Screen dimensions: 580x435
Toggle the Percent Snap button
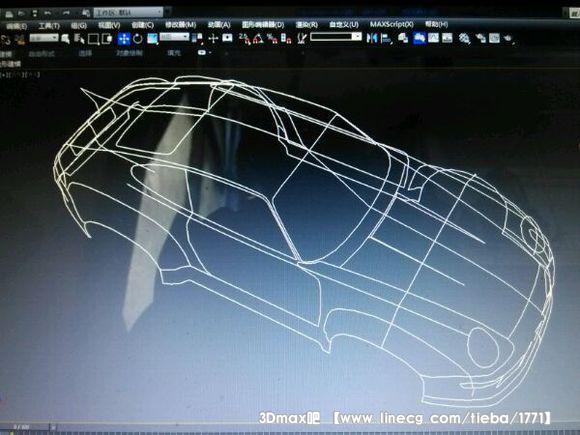(272, 38)
